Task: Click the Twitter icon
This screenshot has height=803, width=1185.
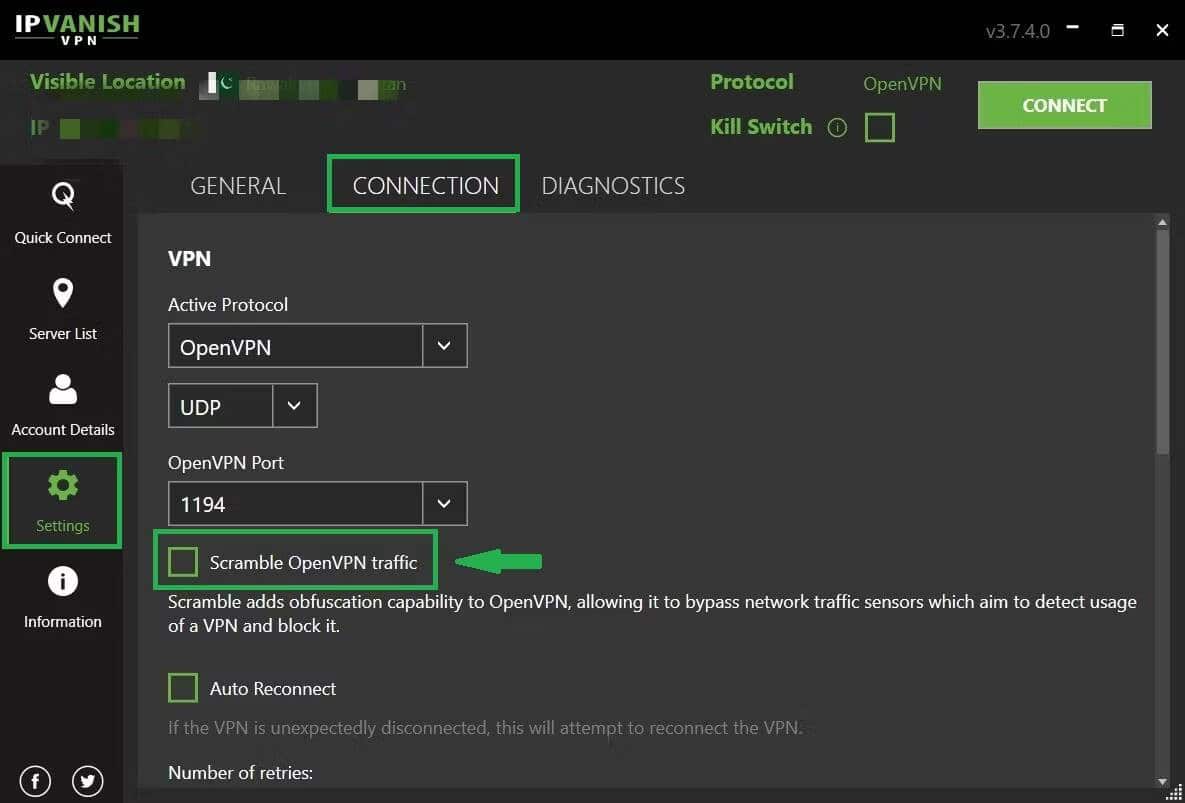Action: [x=88, y=780]
